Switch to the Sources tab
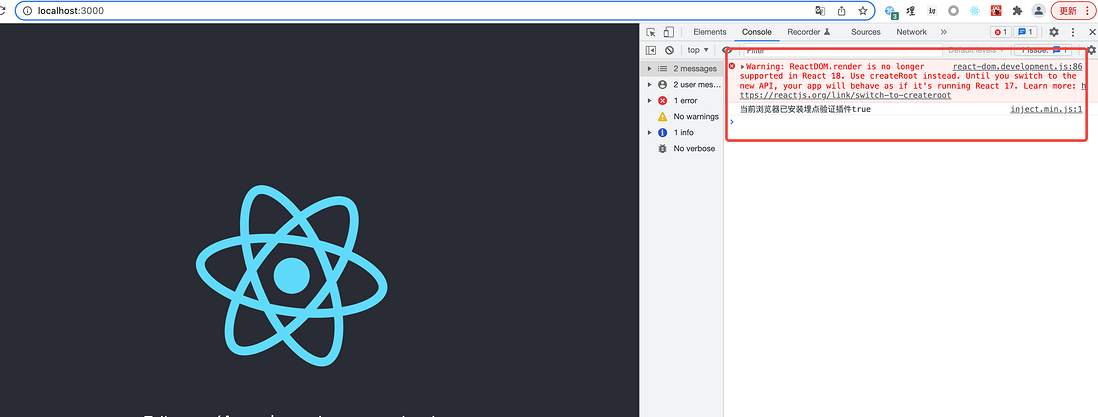 866,32
